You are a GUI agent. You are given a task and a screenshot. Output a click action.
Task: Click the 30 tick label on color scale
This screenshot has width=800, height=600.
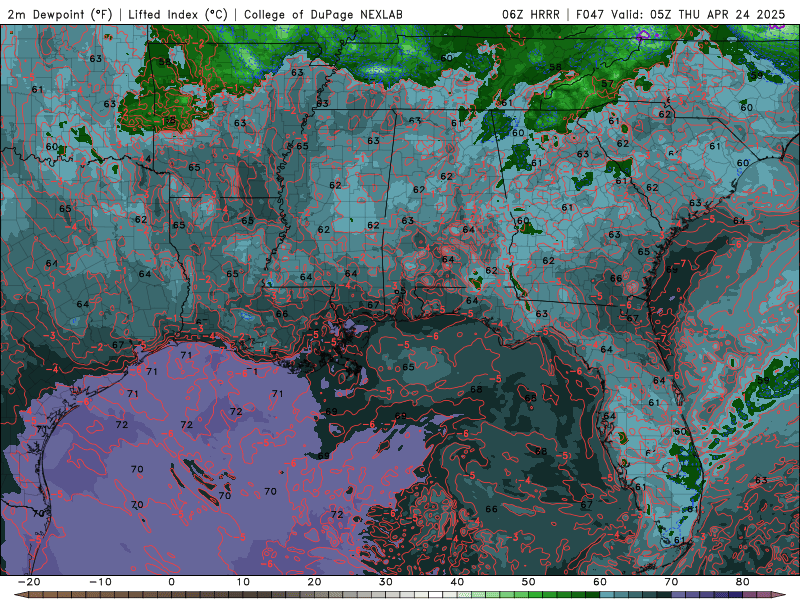coord(386,582)
